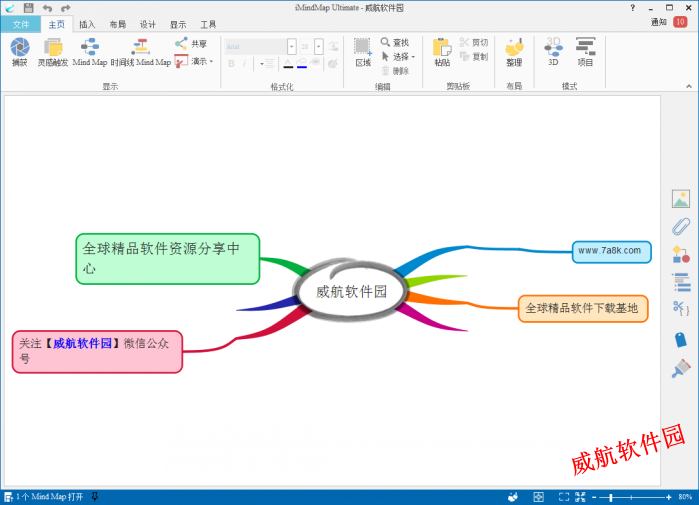Click the save icon in title bar
Viewport: 699px width, 505px height.
29,8
